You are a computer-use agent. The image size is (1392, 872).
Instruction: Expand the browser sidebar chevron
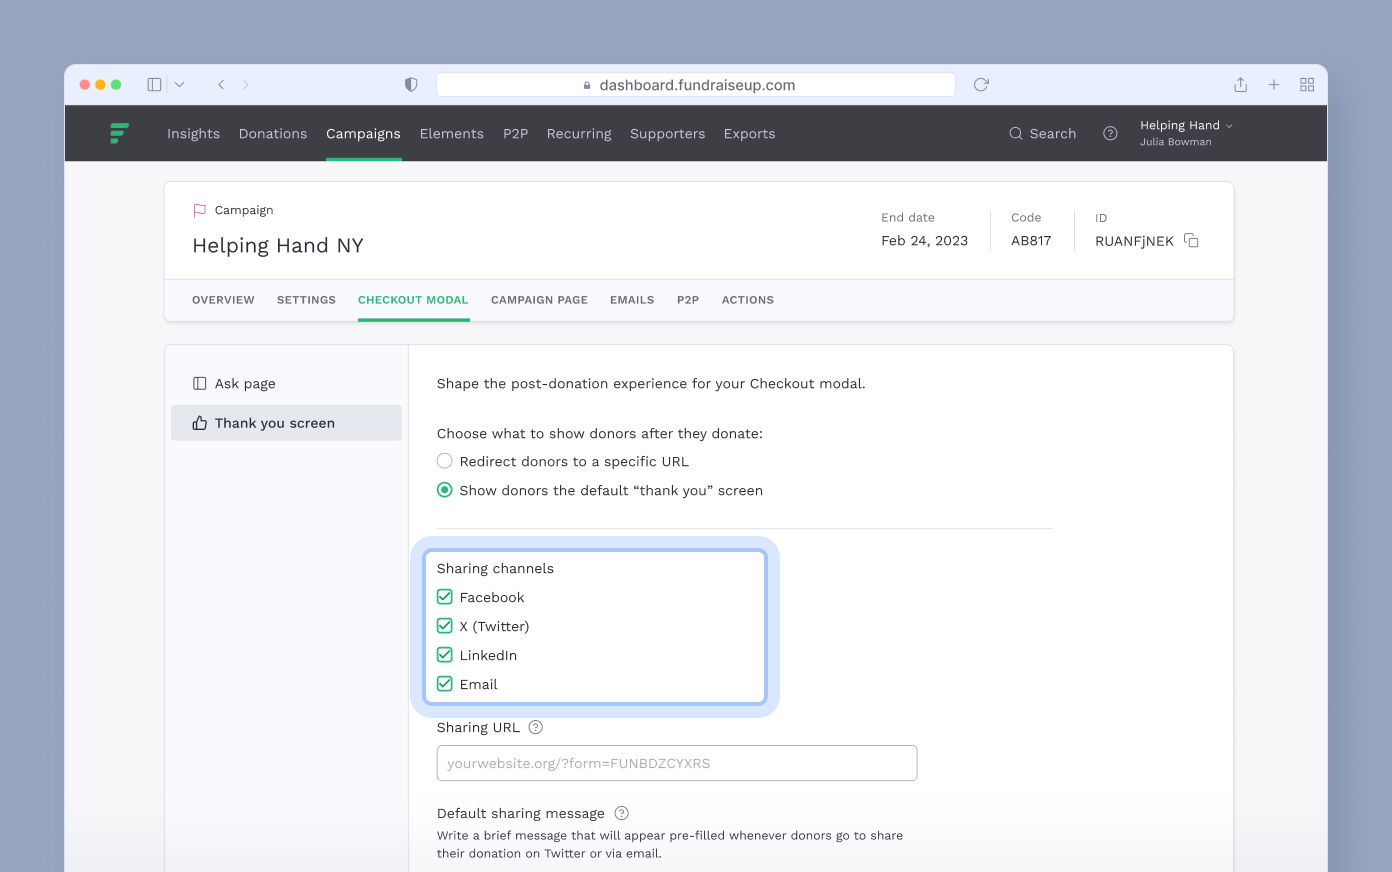click(x=179, y=84)
